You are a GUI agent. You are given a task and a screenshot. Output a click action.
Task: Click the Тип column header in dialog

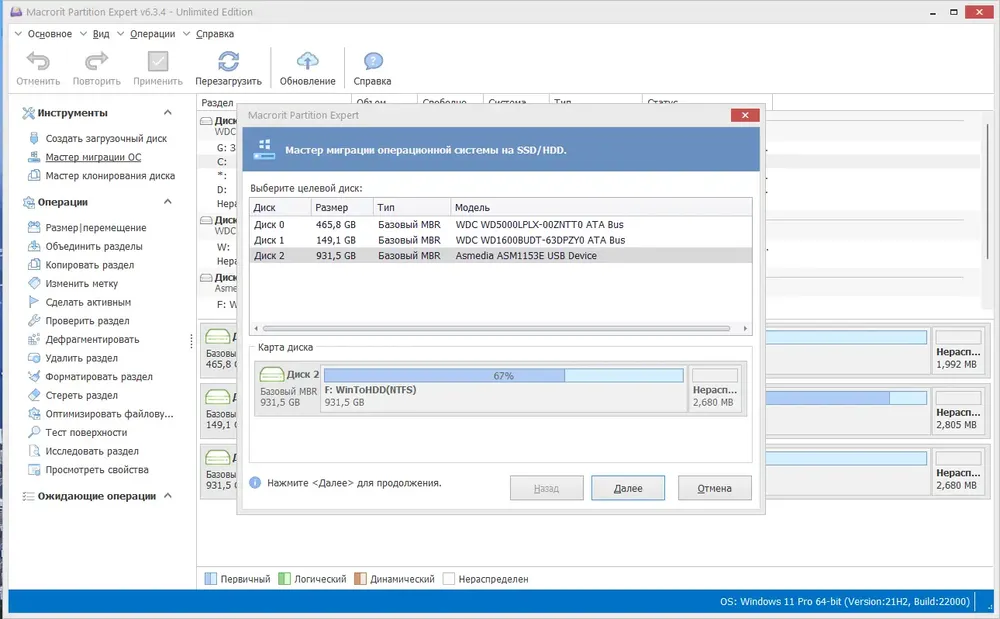coord(412,208)
